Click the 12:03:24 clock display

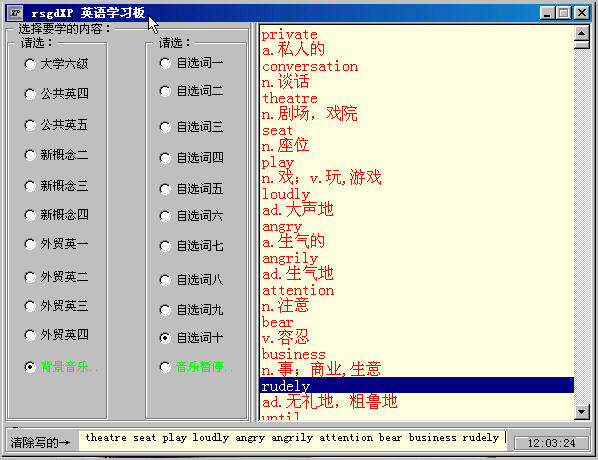(x=551, y=443)
